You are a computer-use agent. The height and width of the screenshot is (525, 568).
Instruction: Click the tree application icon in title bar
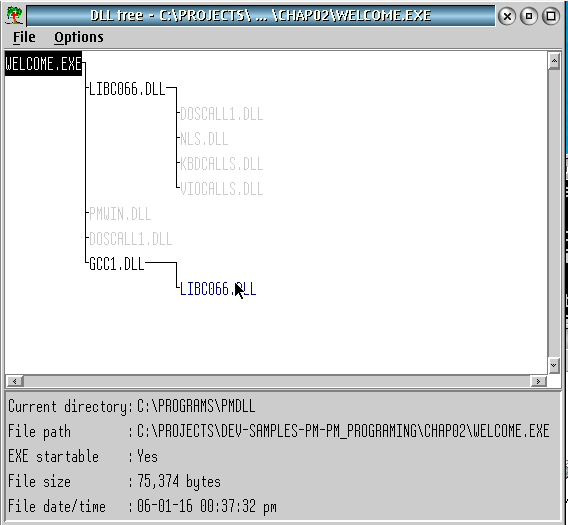click(14, 16)
